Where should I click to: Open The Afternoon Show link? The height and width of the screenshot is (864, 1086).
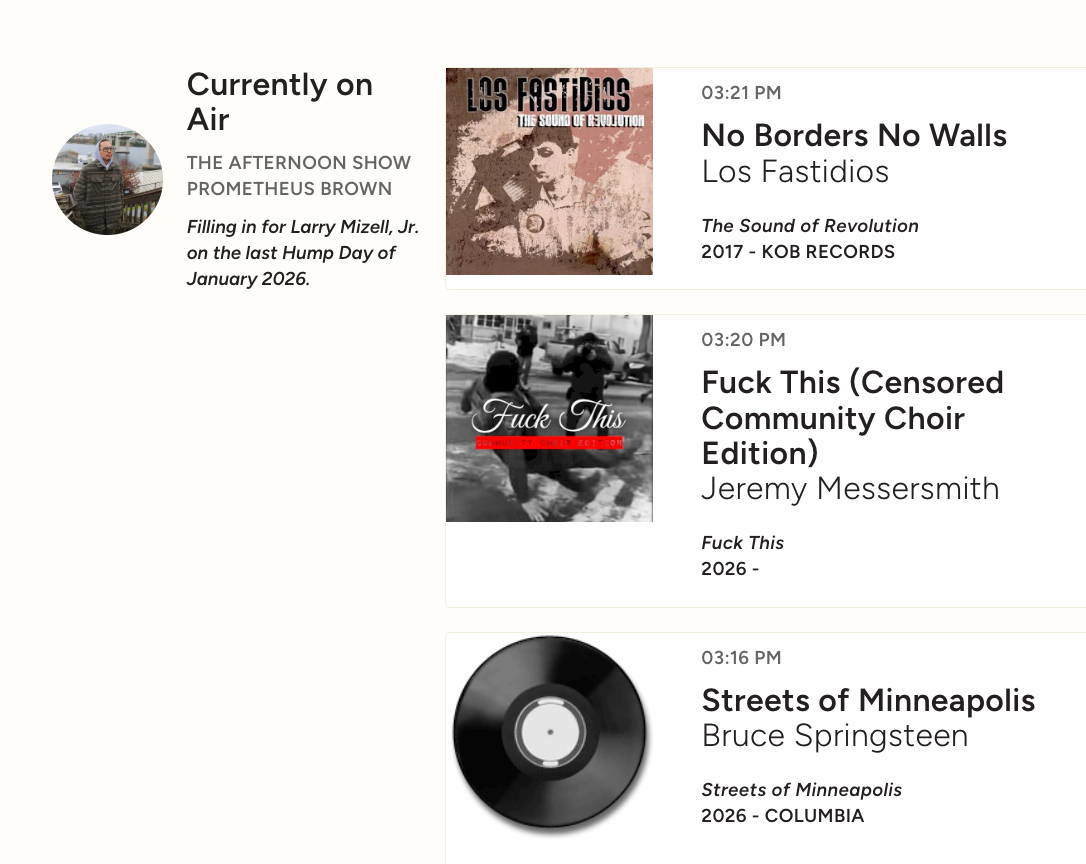coord(298,163)
